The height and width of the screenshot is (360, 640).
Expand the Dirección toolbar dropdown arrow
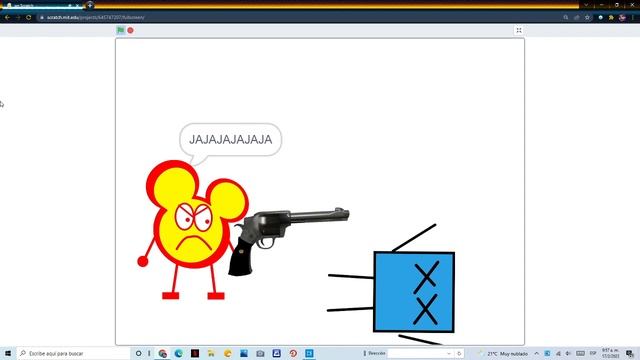(x=449, y=353)
